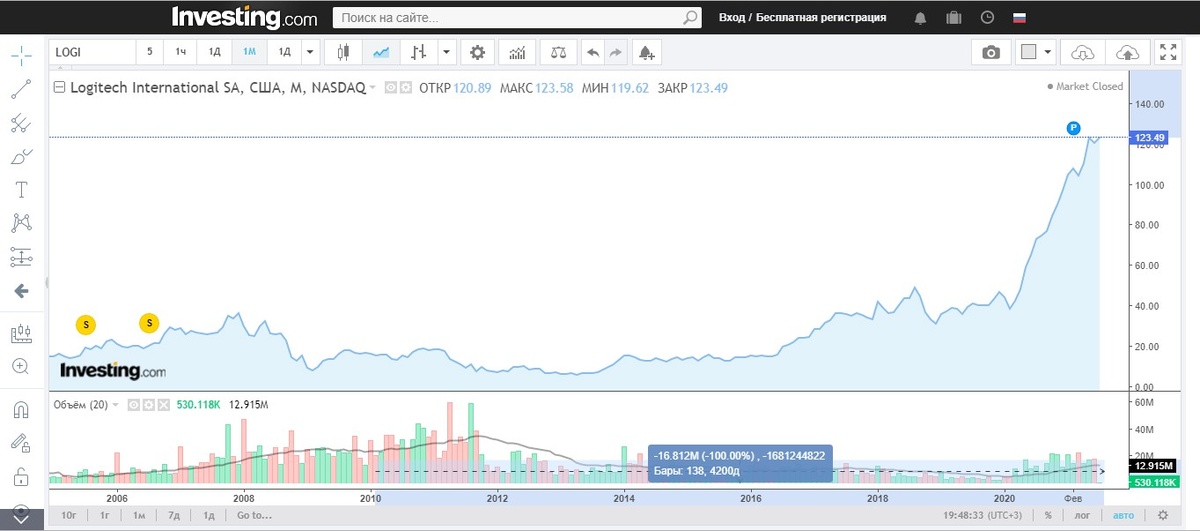Set time range to 1г
Screen dimensions: 1200x531
coord(105,515)
